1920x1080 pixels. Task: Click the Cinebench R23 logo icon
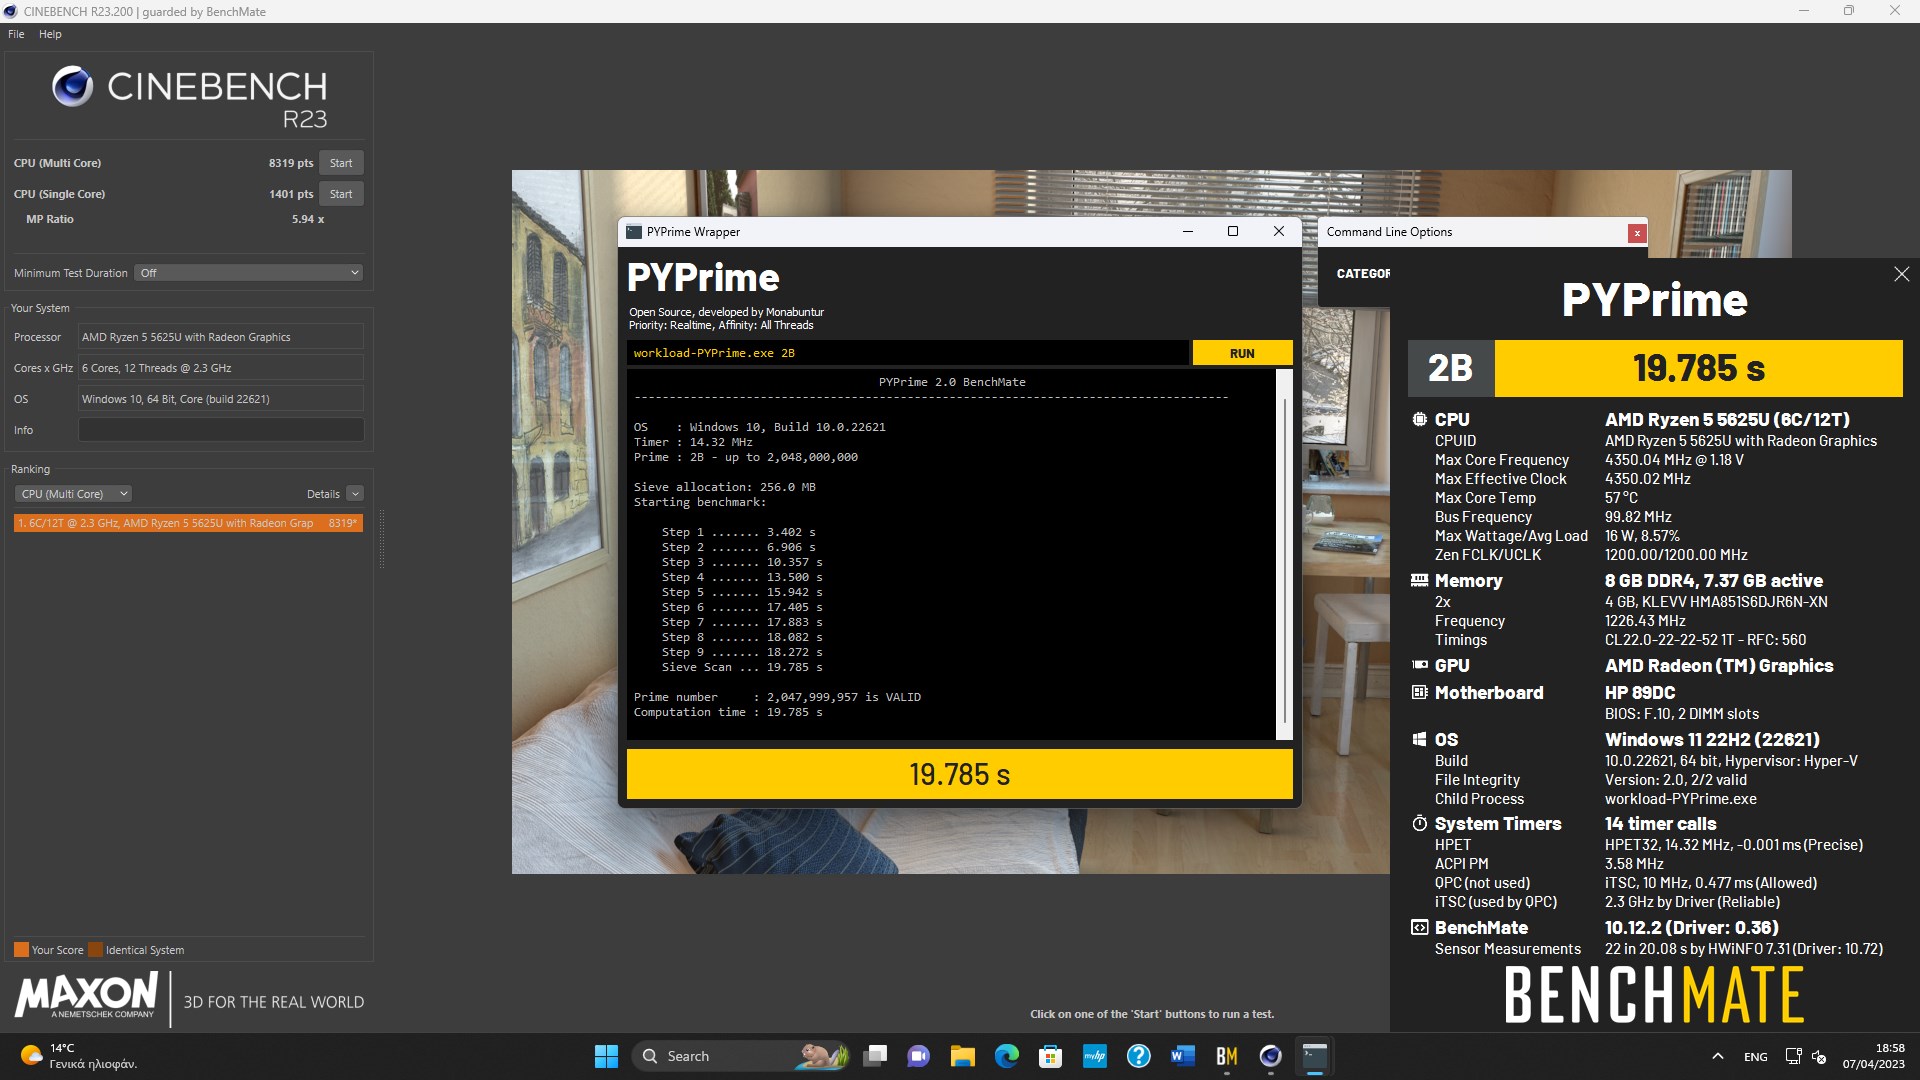[73, 87]
